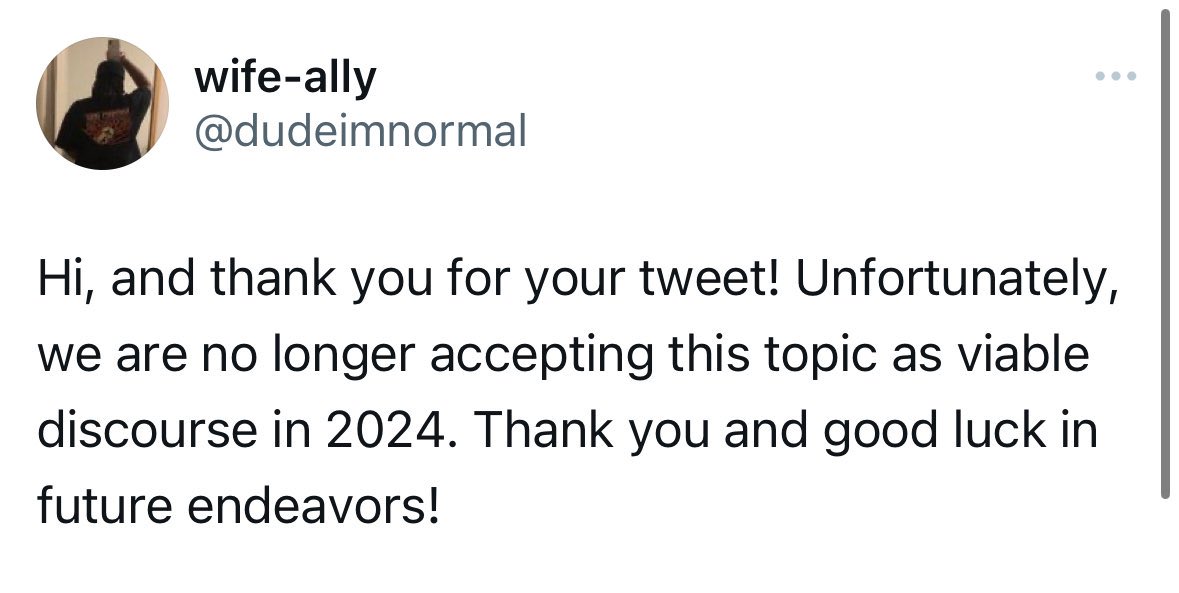Click "Thank" beginning the last sentence

[544, 430]
